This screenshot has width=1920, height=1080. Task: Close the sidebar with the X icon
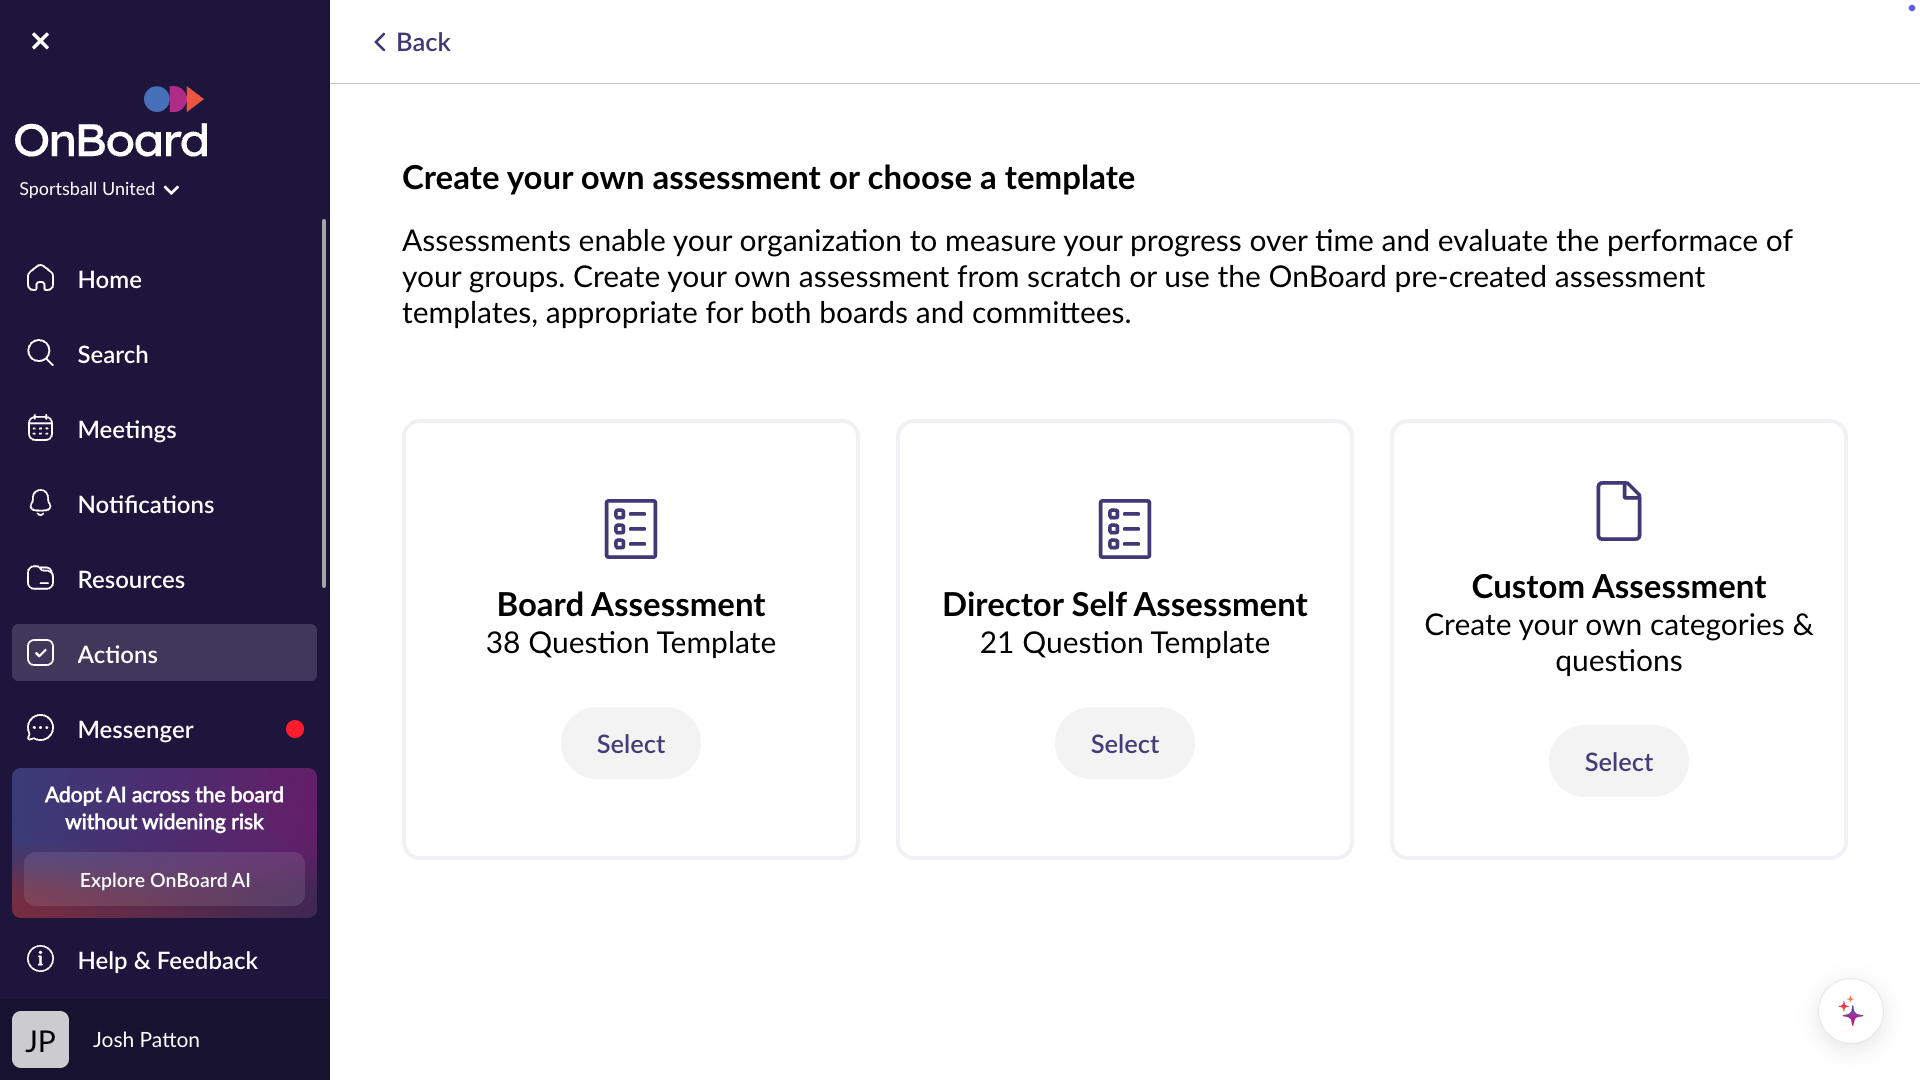[x=40, y=41]
